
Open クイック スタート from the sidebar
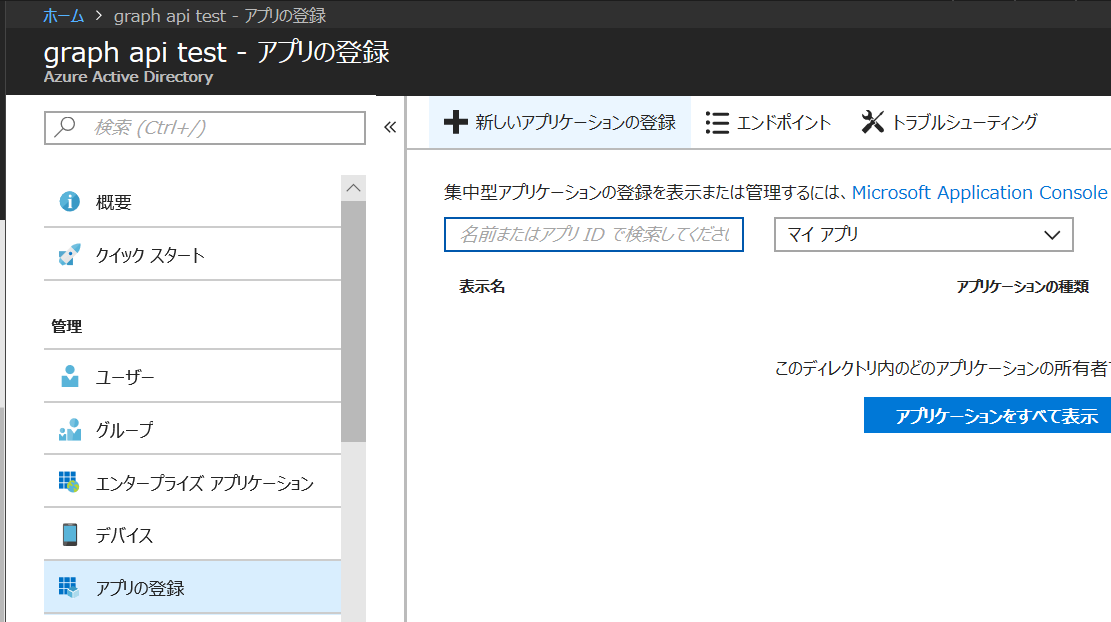69,254
